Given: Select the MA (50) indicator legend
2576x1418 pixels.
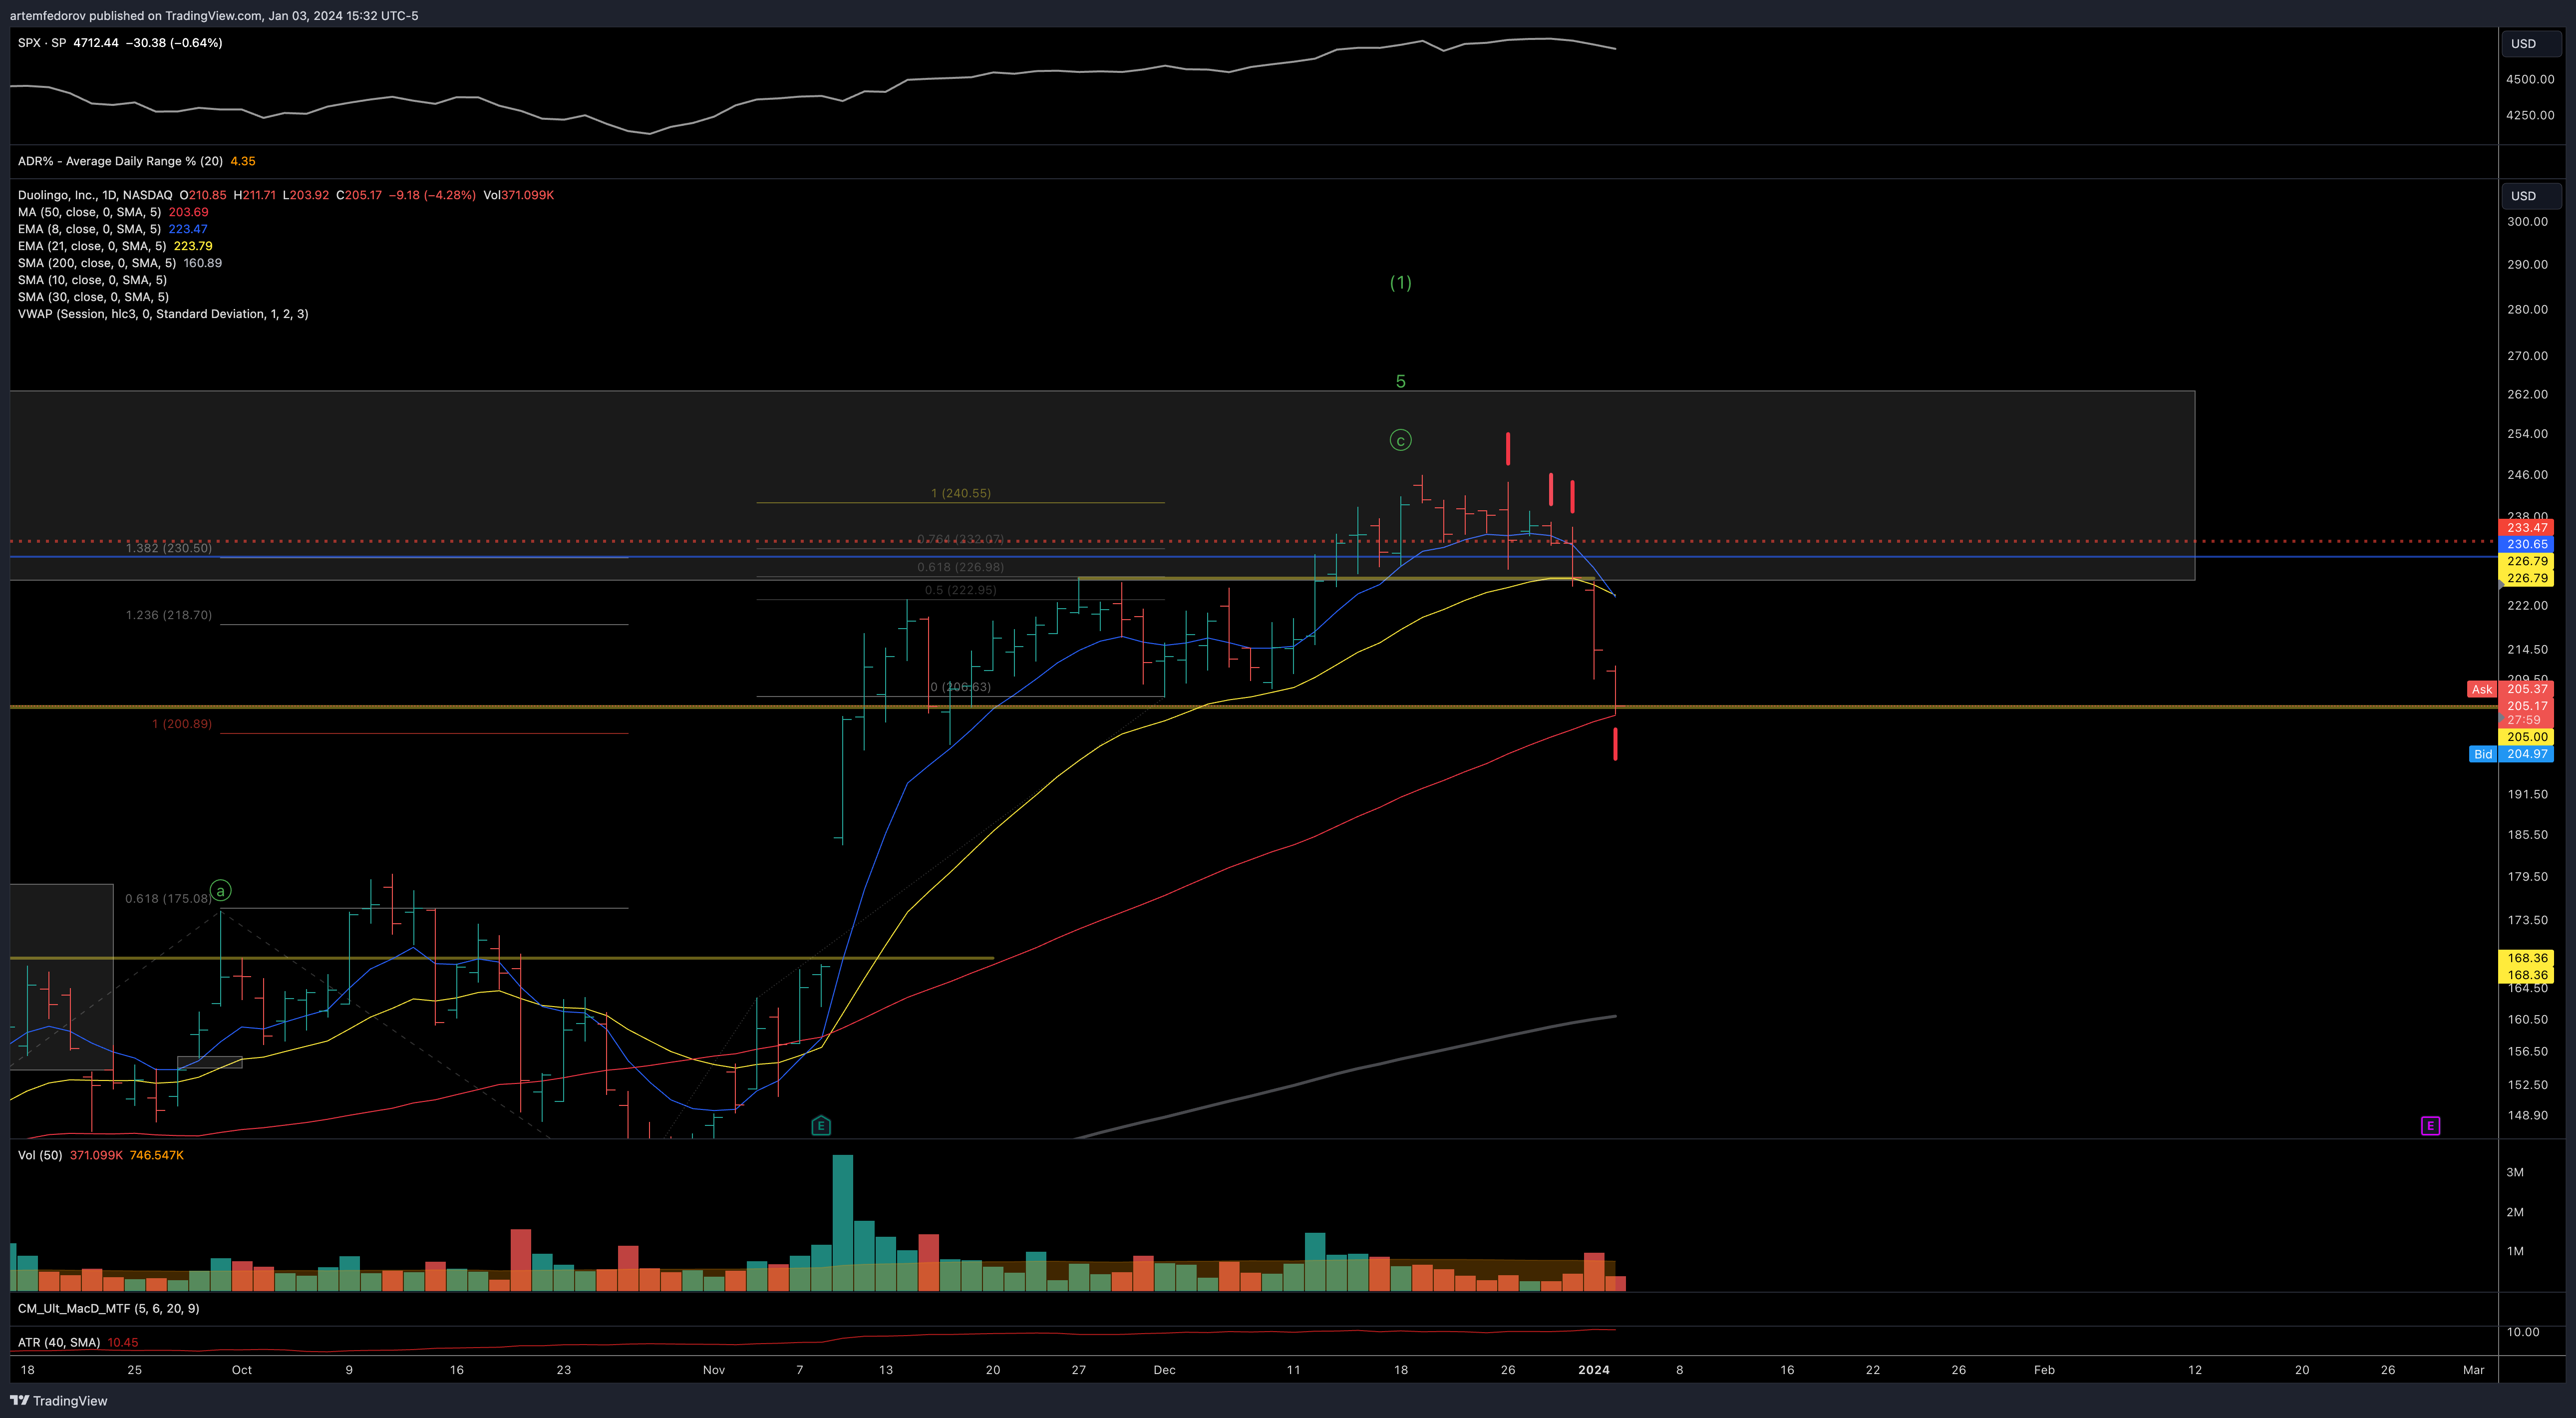Looking at the screenshot, I should tap(89, 212).
